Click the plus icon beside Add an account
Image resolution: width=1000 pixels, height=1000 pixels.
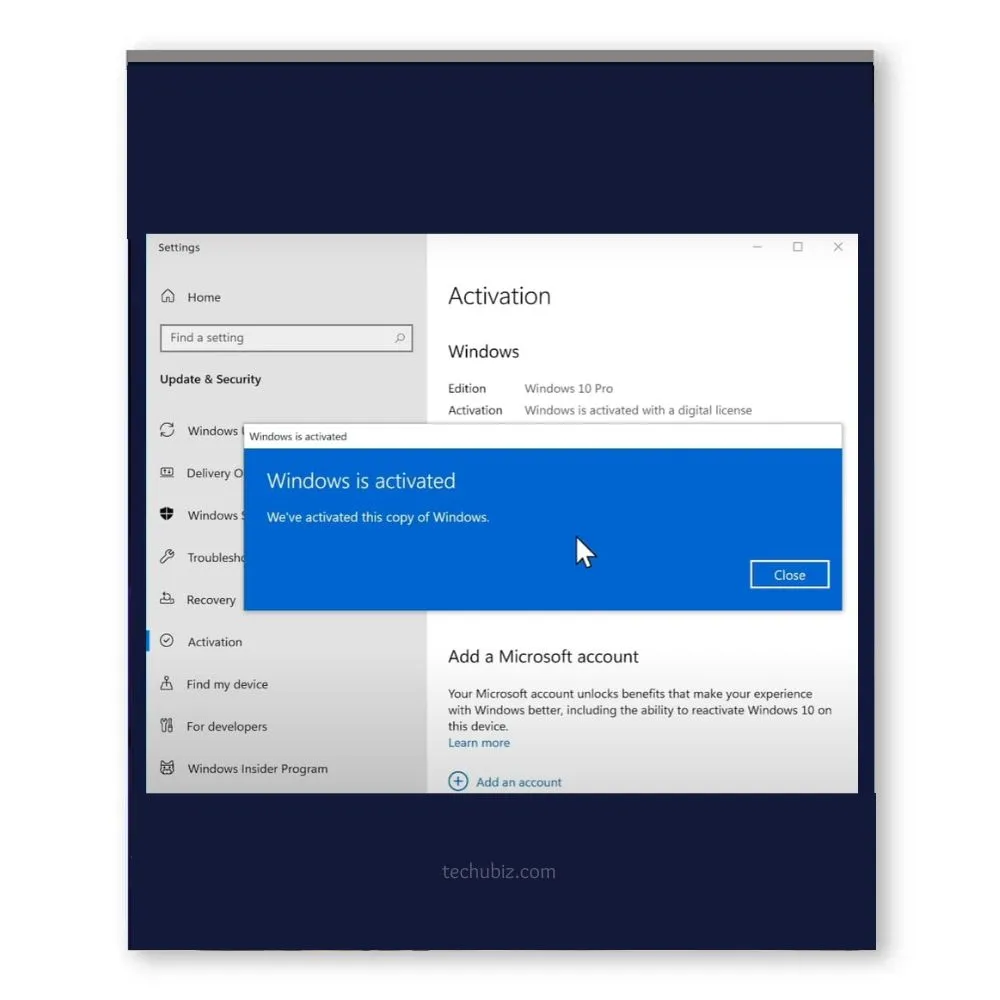458,782
